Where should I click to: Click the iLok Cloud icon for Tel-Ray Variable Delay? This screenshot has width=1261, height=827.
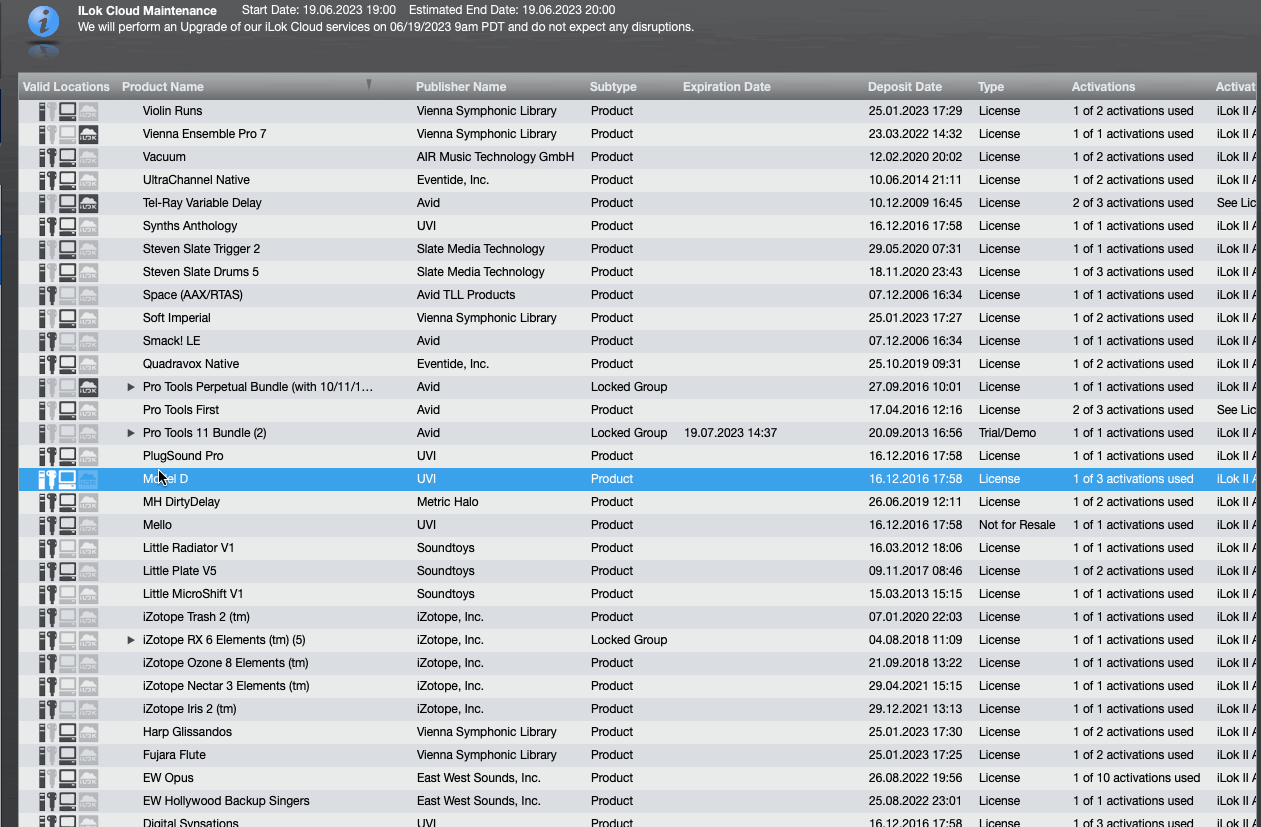point(89,203)
